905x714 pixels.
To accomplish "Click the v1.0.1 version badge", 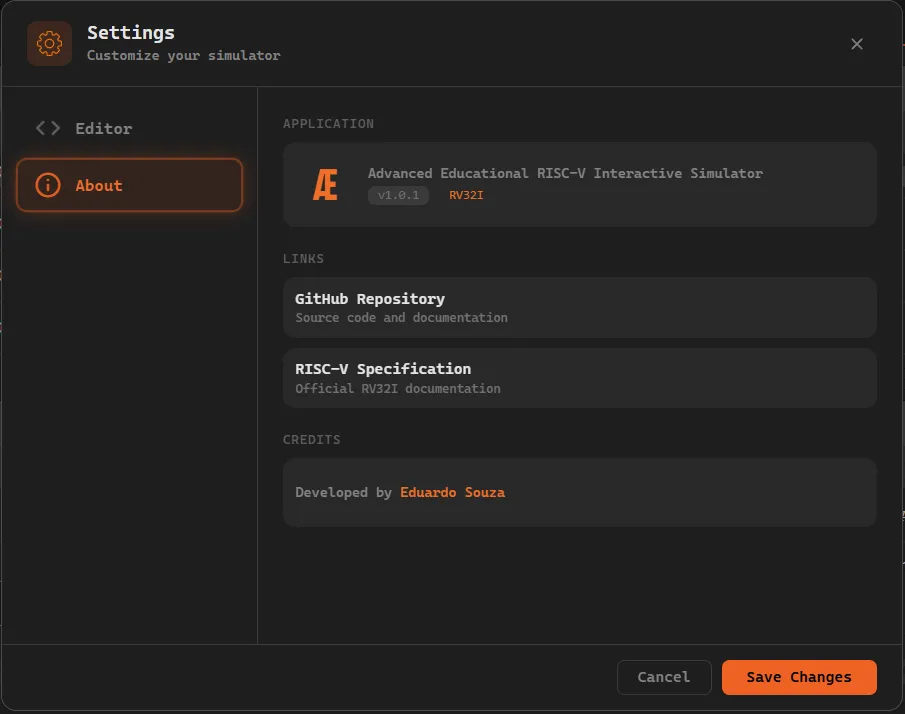I will click(398, 195).
